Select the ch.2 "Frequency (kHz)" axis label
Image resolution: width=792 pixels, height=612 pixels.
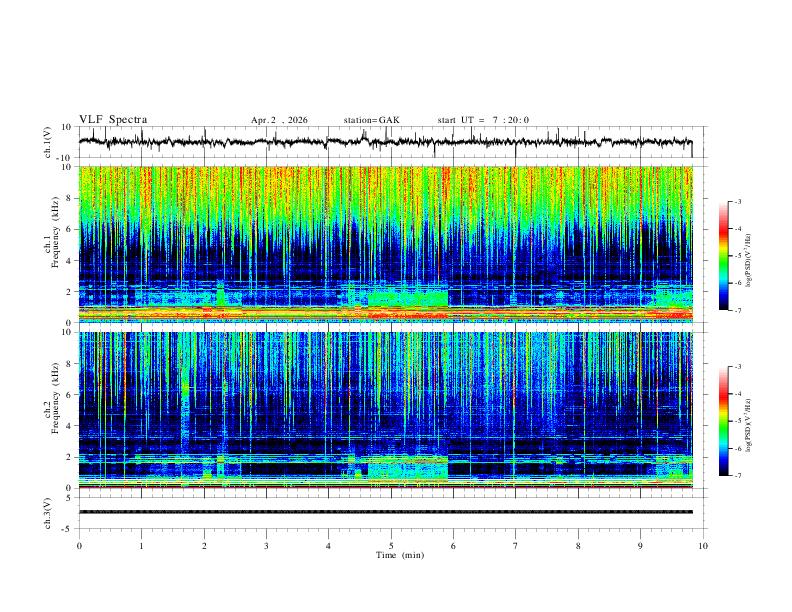(55, 398)
